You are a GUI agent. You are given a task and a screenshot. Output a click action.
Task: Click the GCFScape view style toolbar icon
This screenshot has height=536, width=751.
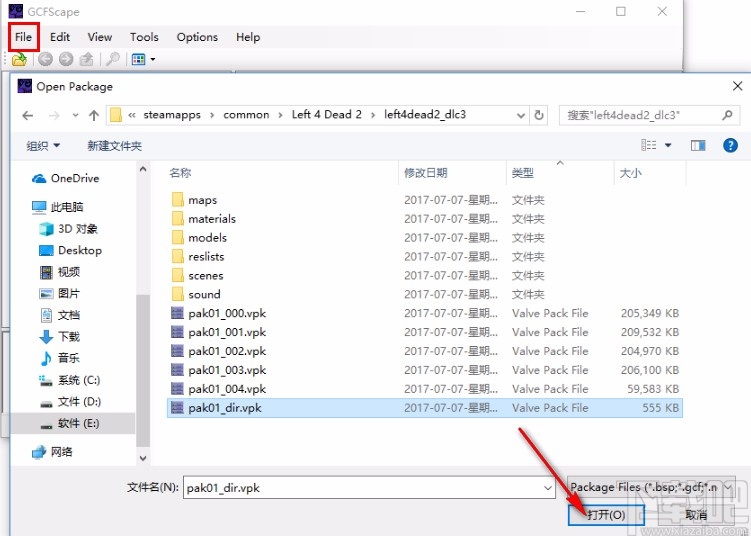[x=138, y=59]
